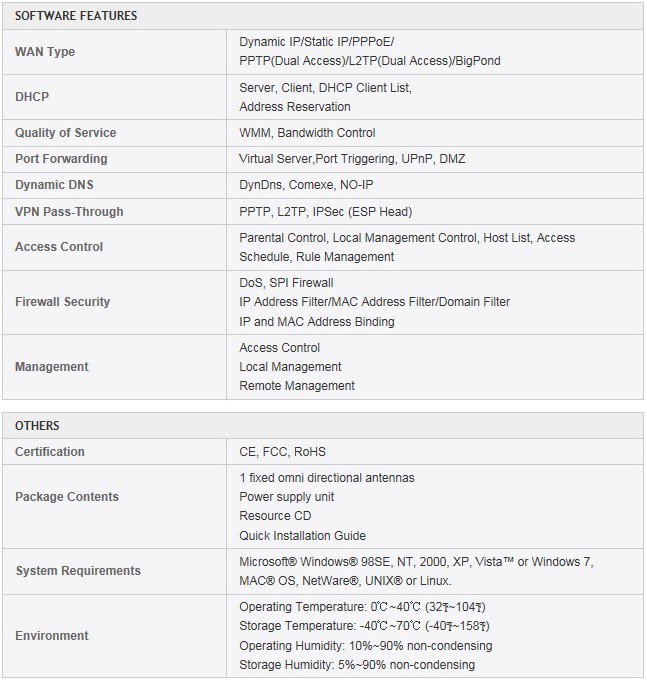Click the Management row label
The image size is (647, 680).
coord(52,367)
